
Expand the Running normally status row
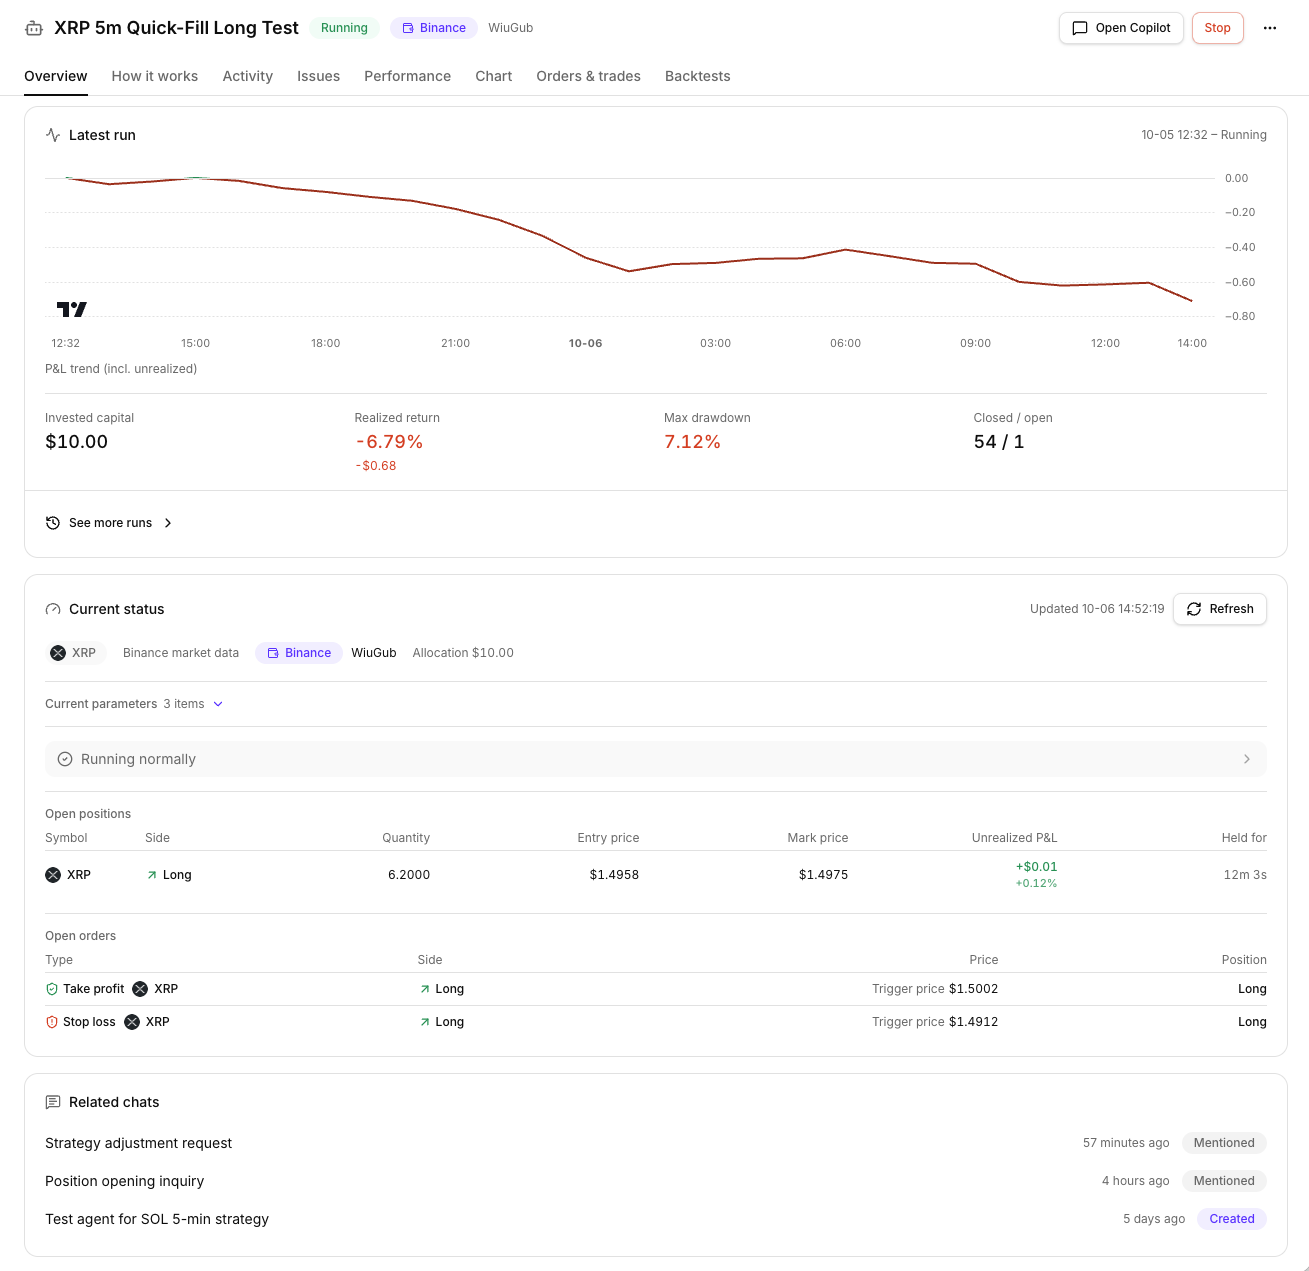(656, 759)
